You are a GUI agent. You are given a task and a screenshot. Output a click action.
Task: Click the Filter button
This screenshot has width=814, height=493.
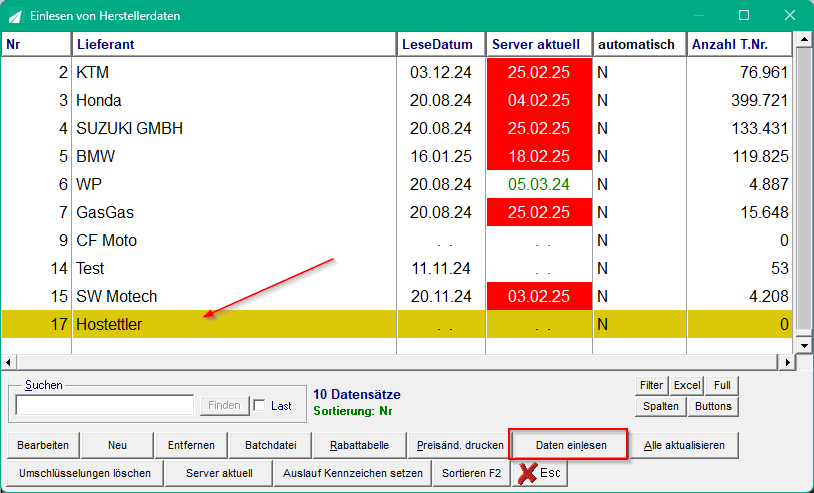pyautogui.click(x=651, y=386)
